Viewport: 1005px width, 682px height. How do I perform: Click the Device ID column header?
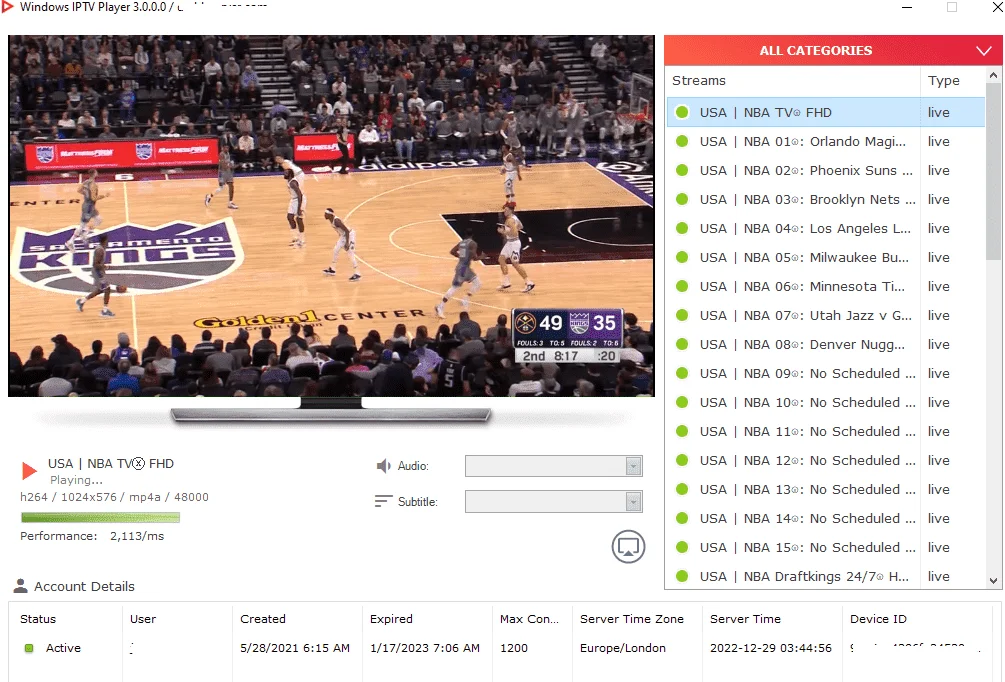coord(878,619)
